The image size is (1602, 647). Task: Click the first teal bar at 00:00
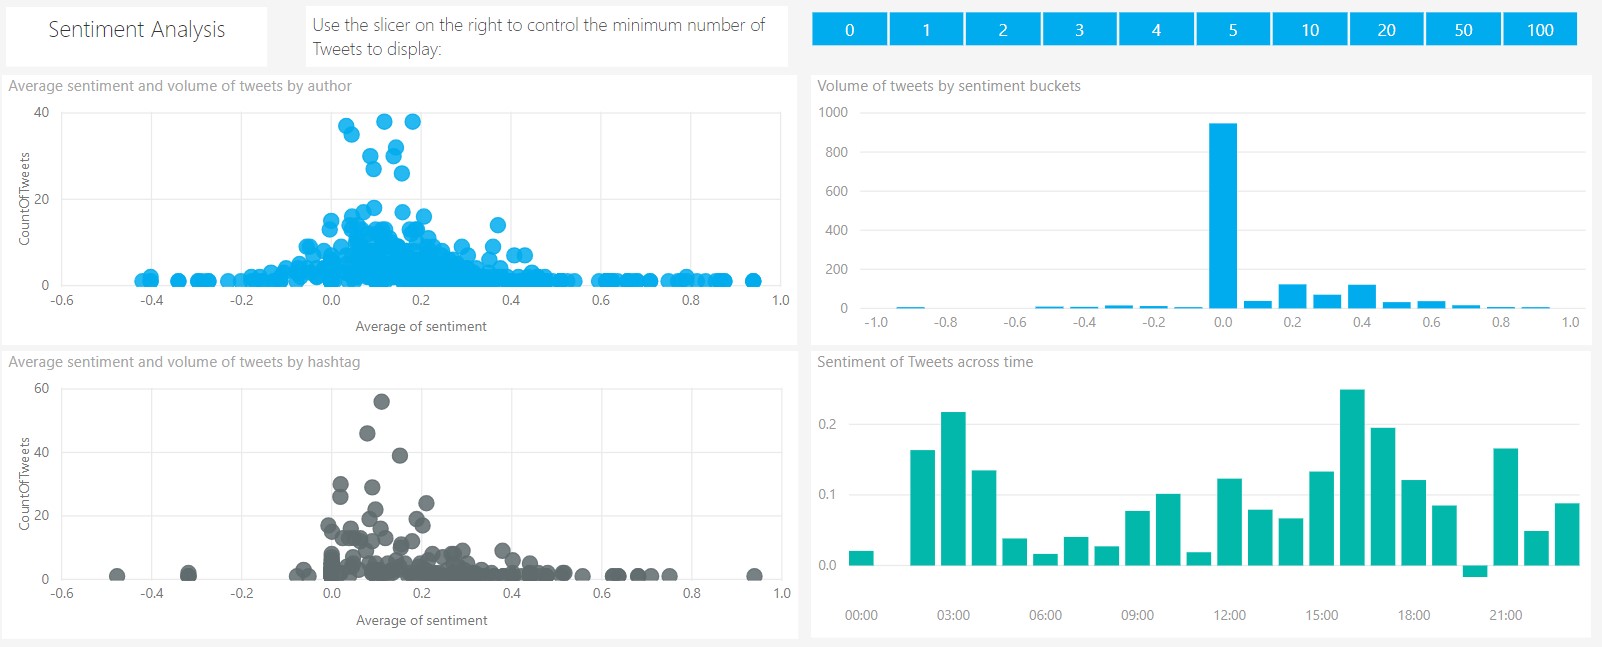pyautogui.click(x=861, y=558)
